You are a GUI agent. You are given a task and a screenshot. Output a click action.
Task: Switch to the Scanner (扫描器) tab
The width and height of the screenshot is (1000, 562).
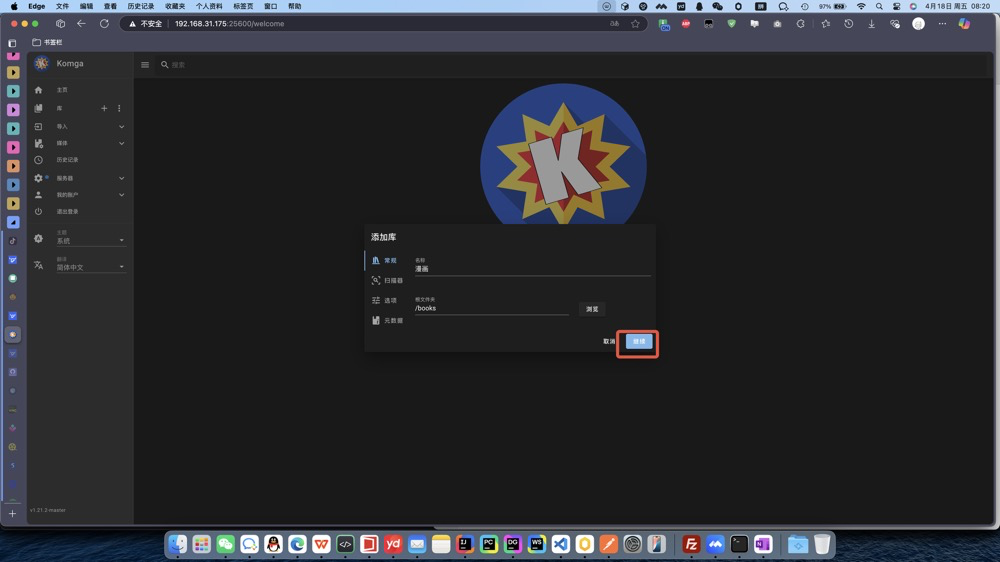click(x=386, y=281)
